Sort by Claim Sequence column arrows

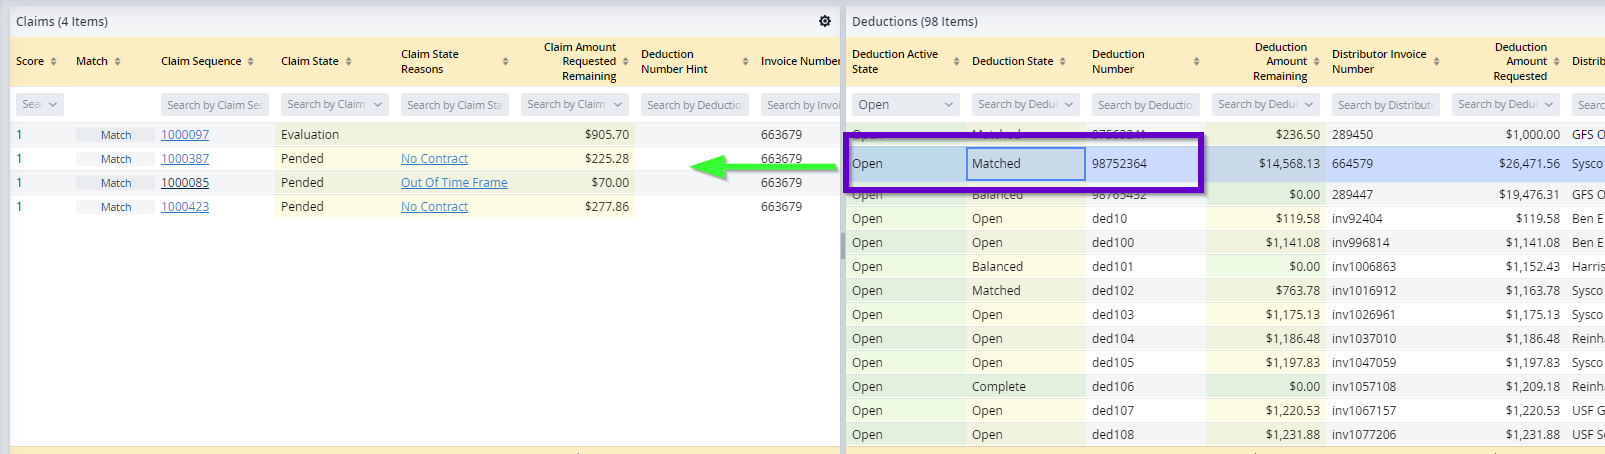[251, 62]
